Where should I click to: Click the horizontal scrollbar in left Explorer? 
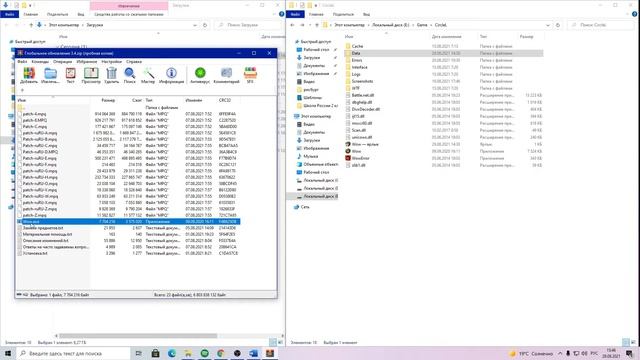tap(138, 336)
